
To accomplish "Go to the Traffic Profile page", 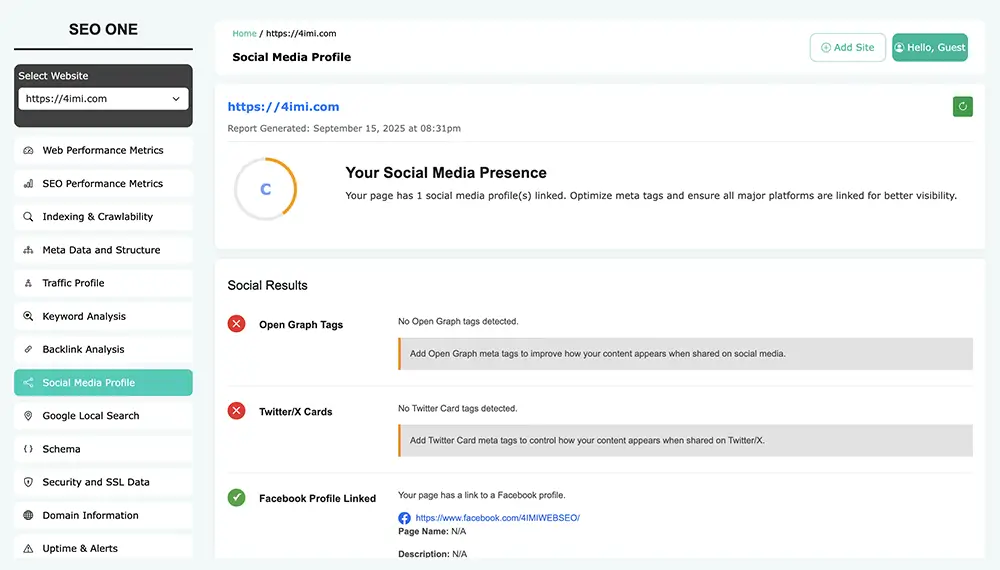I will pyautogui.click(x=73, y=283).
